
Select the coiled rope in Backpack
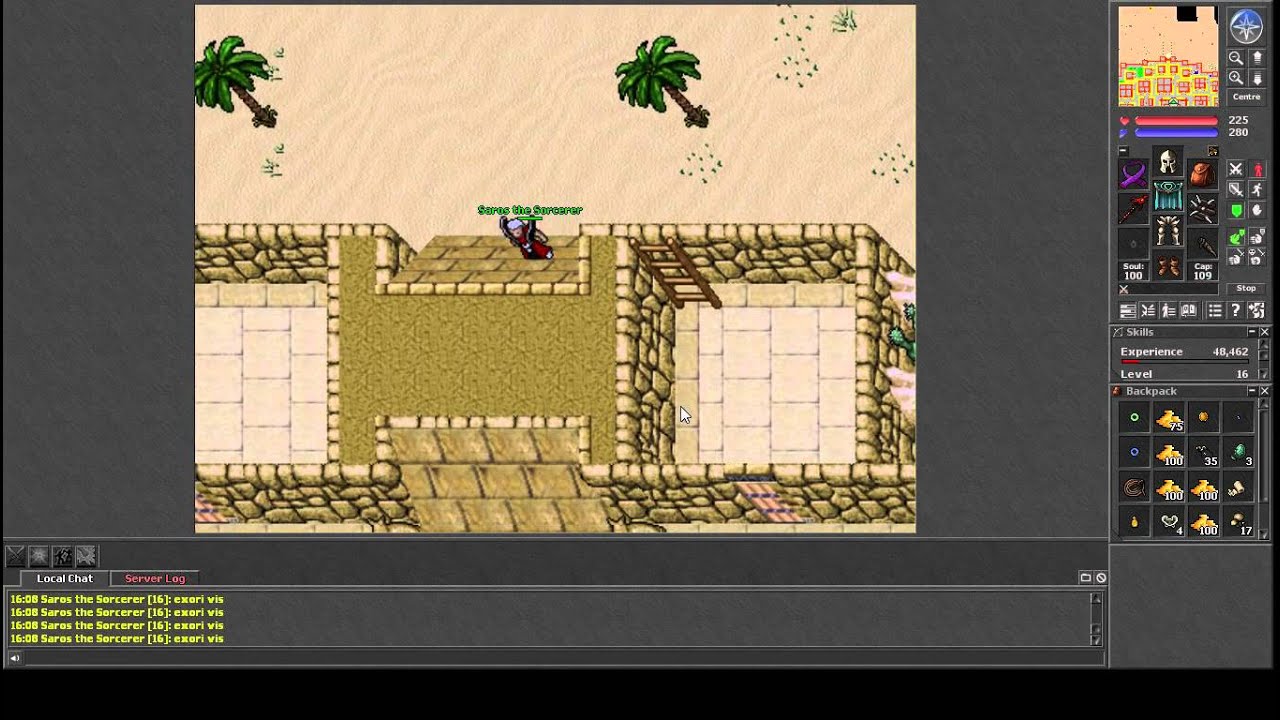pyautogui.click(x=1134, y=488)
